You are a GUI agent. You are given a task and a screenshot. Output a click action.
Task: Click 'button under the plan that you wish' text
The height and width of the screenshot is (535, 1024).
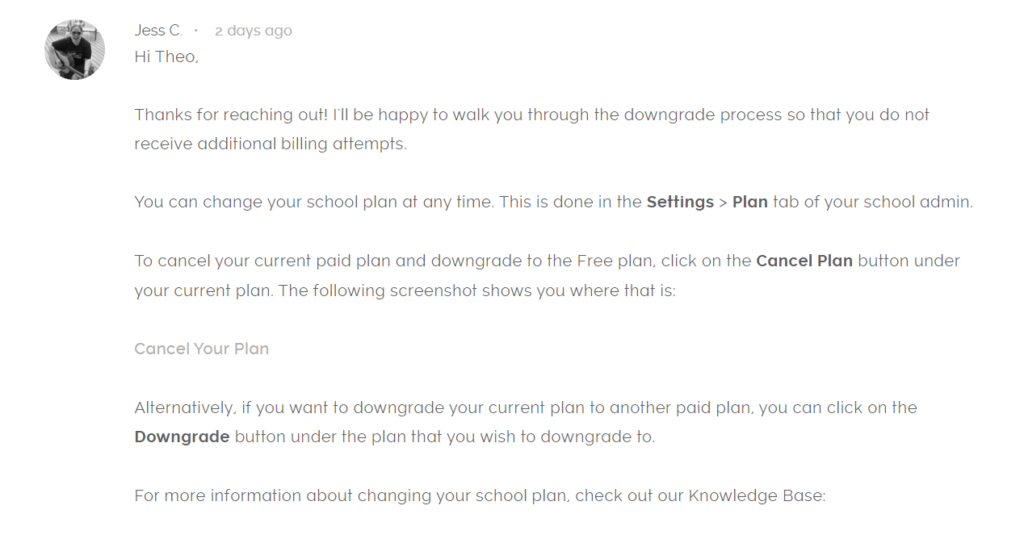(x=375, y=436)
